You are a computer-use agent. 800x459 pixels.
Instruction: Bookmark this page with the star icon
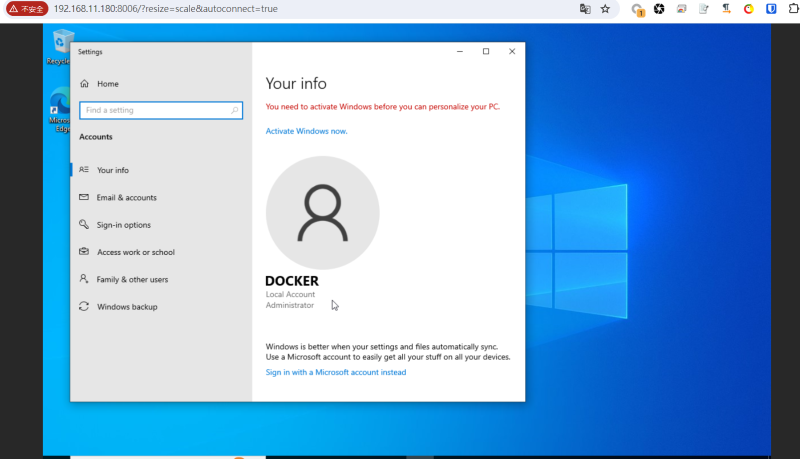pyautogui.click(x=605, y=9)
